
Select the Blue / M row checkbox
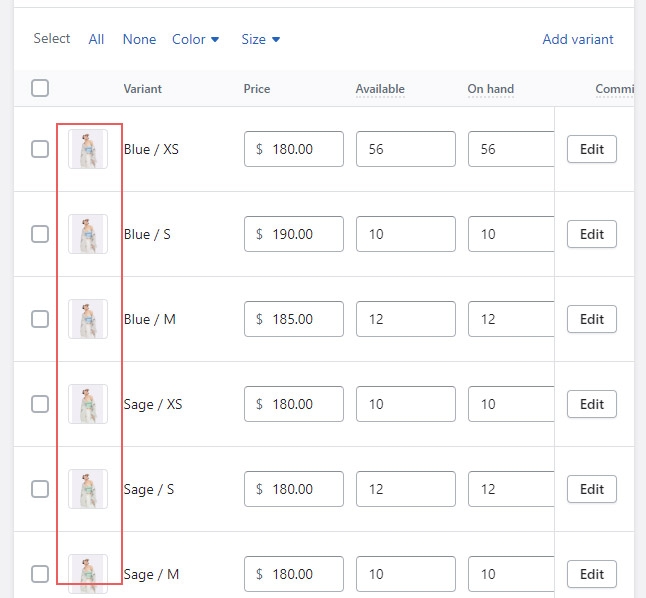coord(40,319)
